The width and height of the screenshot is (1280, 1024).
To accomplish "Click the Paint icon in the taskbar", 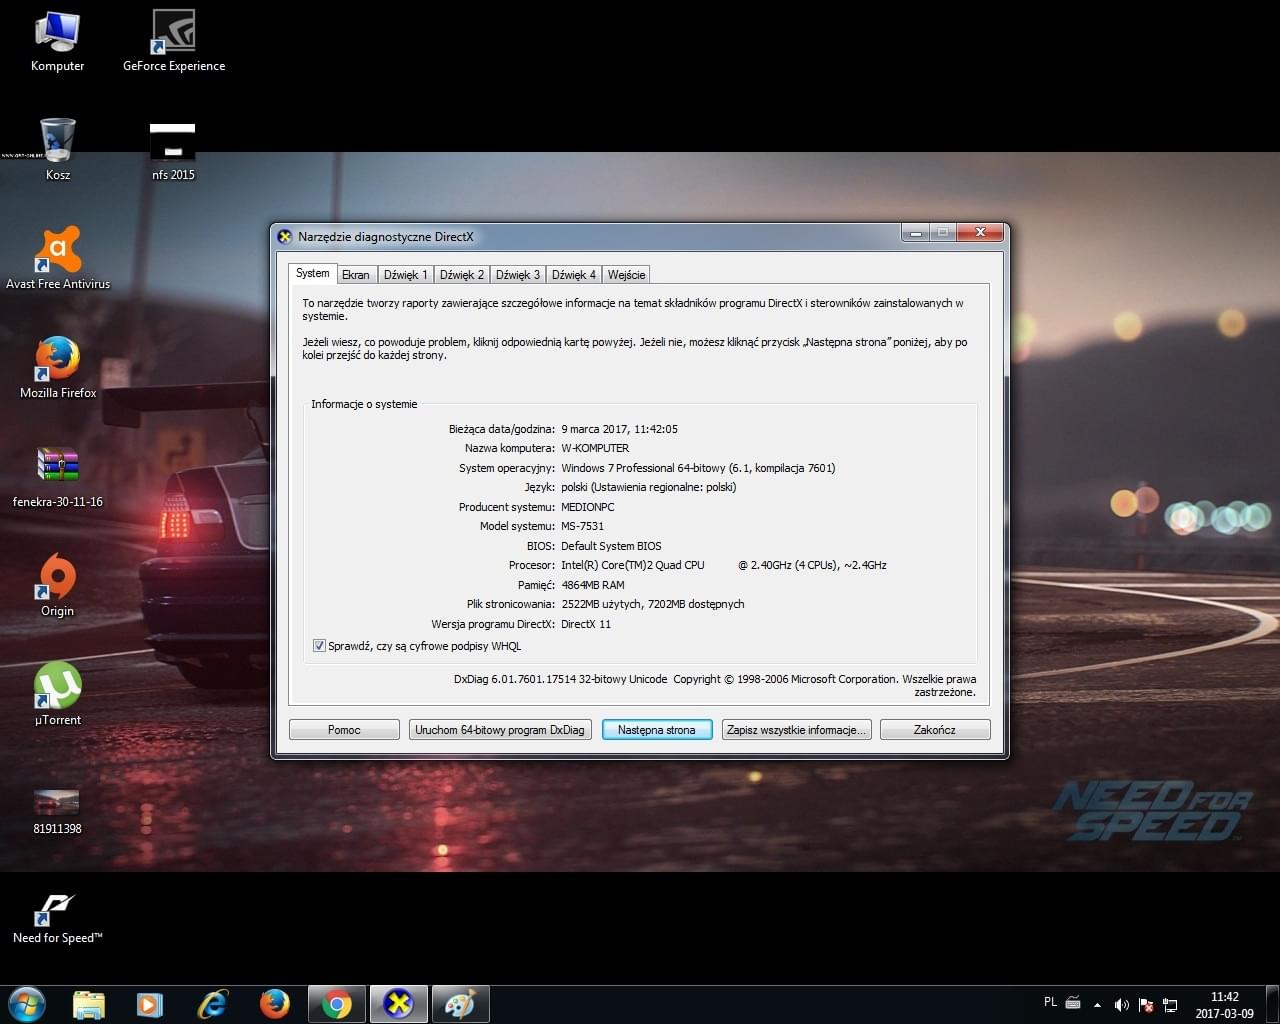I will pyautogui.click(x=460, y=1004).
